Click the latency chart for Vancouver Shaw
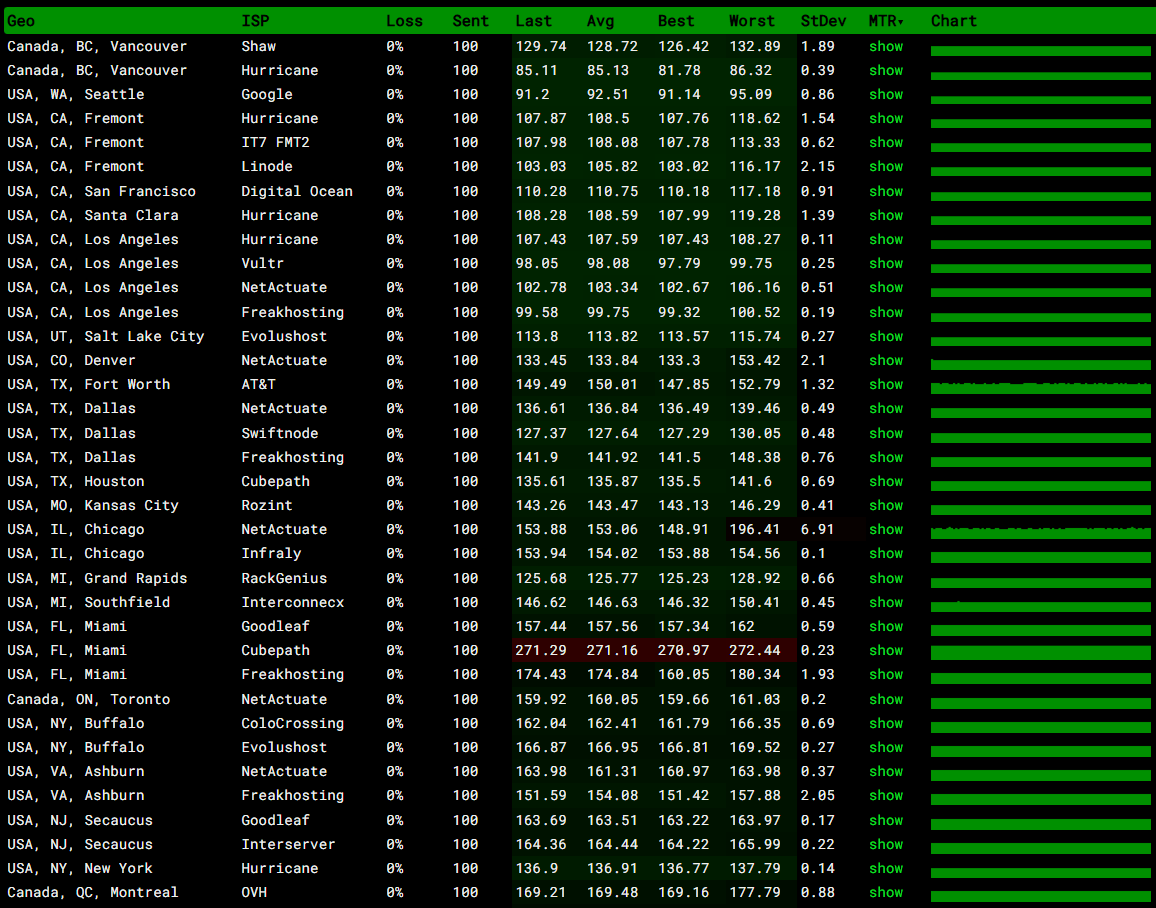1156x908 pixels. coord(1040,51)
